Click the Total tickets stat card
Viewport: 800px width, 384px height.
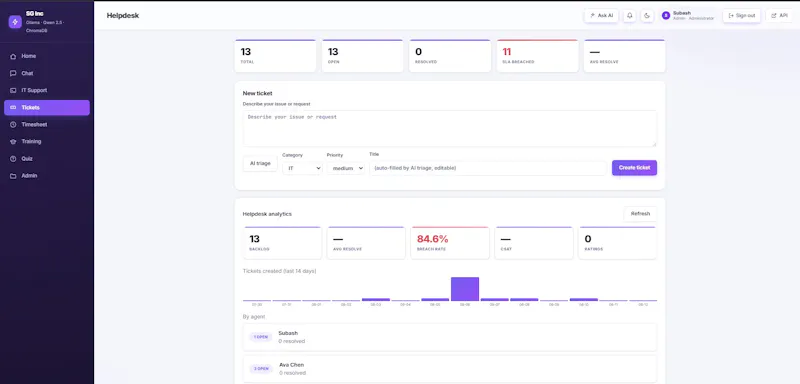click(275, 56)
